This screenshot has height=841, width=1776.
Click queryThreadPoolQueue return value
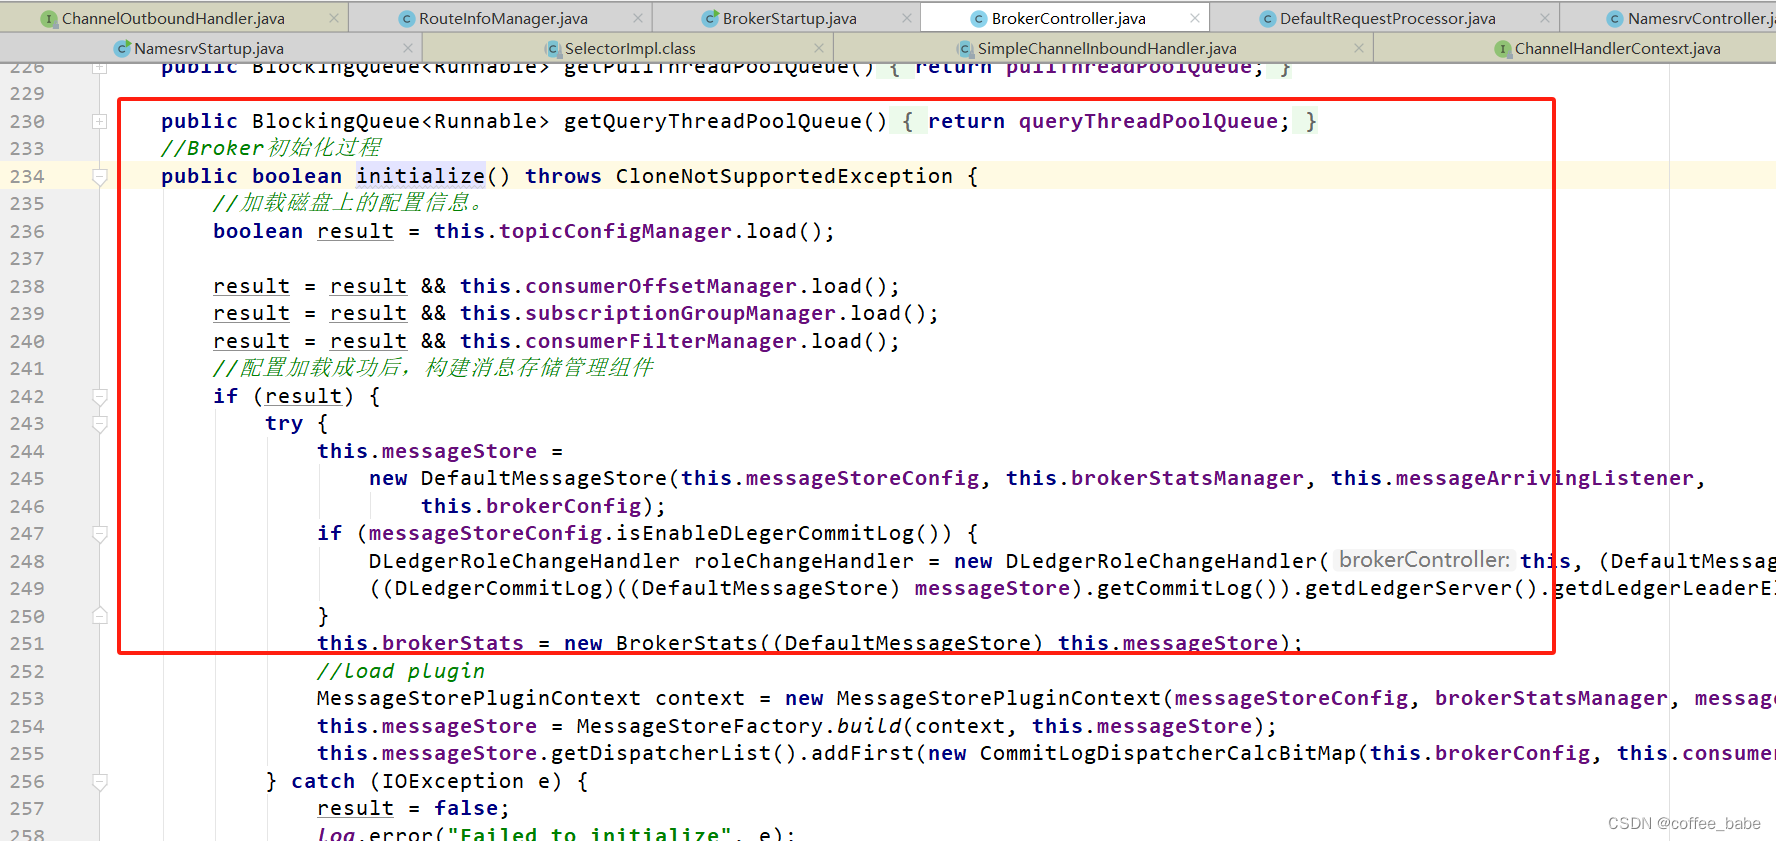(x=1148, y=121)
